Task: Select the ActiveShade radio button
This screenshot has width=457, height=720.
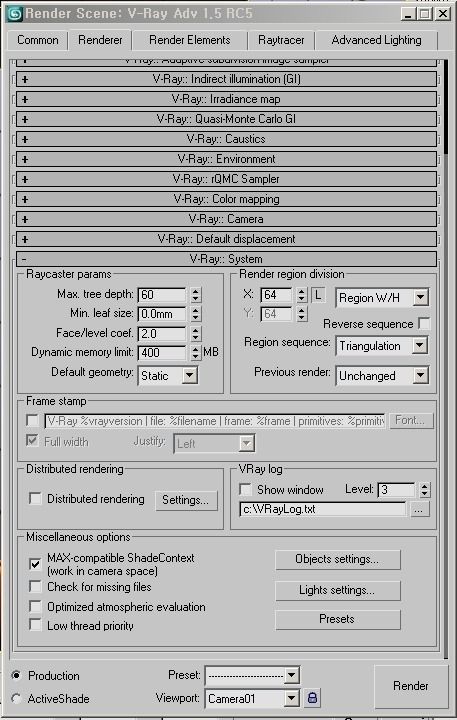Action: pos(17,698)
